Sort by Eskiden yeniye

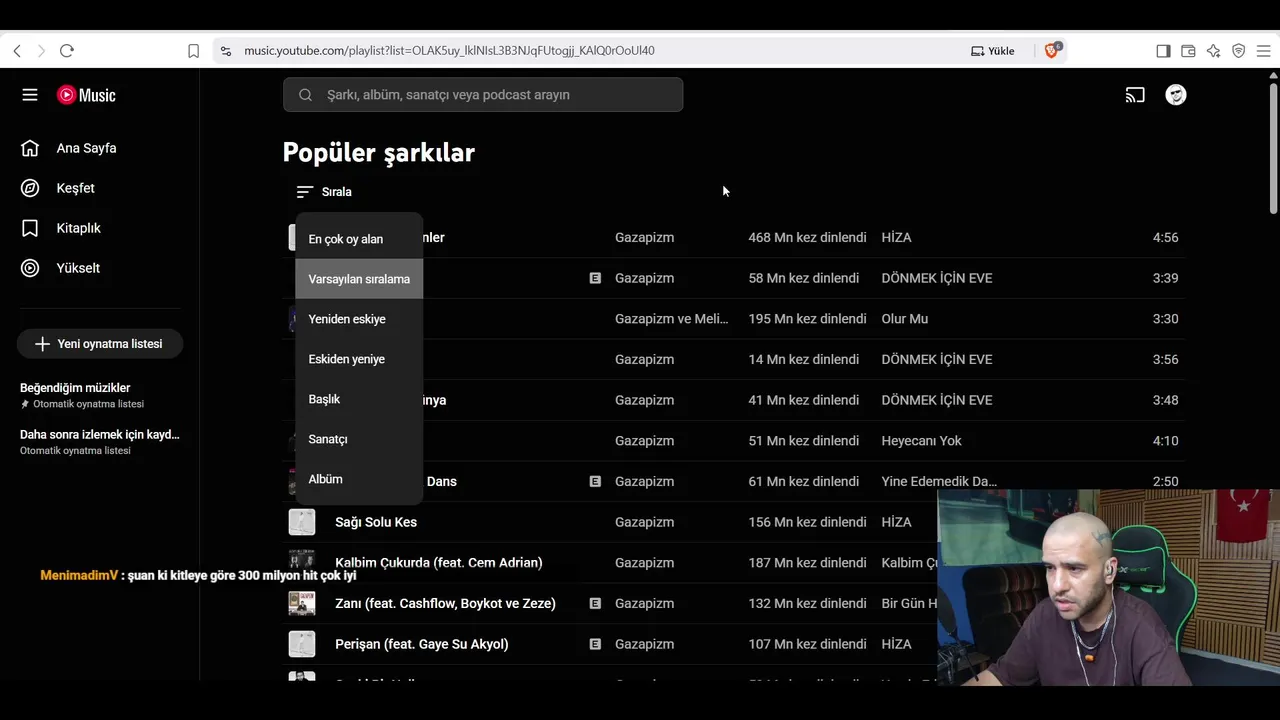[x=359, y=359]
